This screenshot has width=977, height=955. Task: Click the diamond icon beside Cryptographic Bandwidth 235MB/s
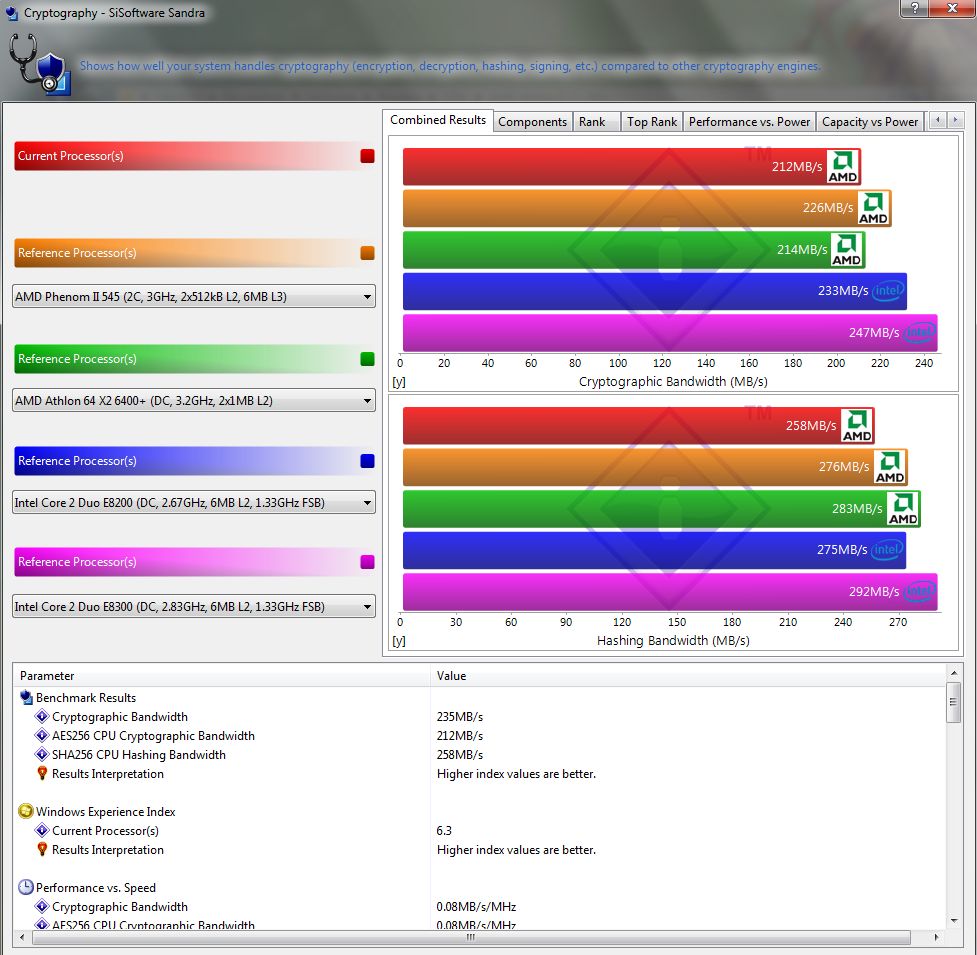pos(42,716)
